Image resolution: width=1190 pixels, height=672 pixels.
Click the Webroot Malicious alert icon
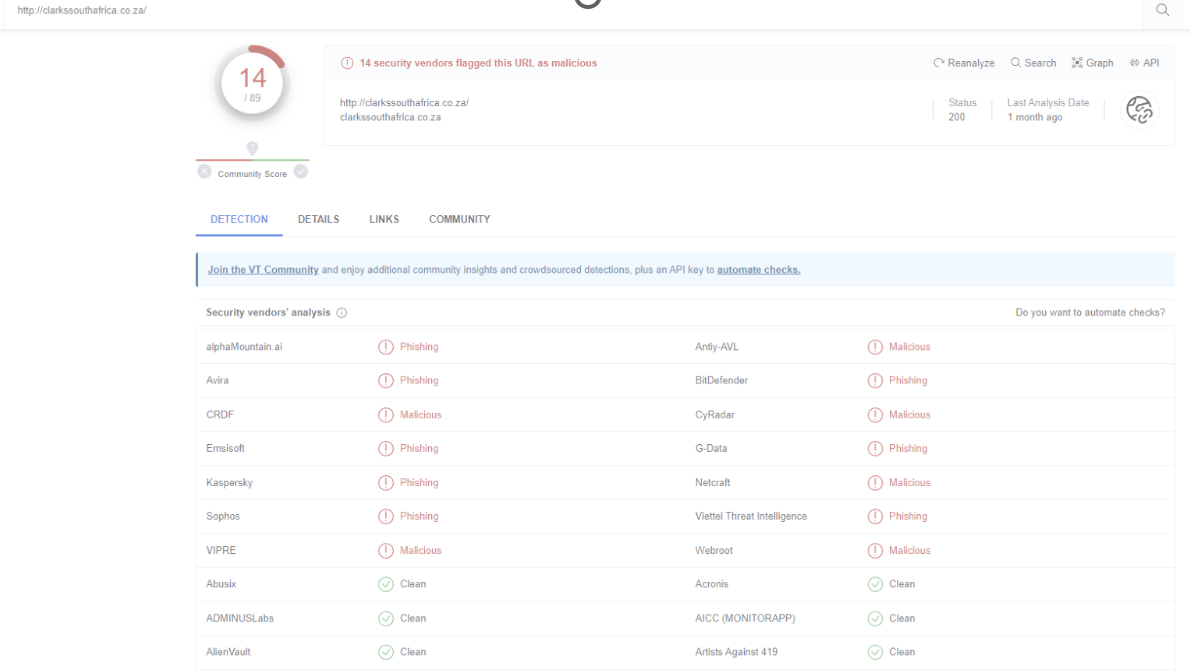[875, 551]
